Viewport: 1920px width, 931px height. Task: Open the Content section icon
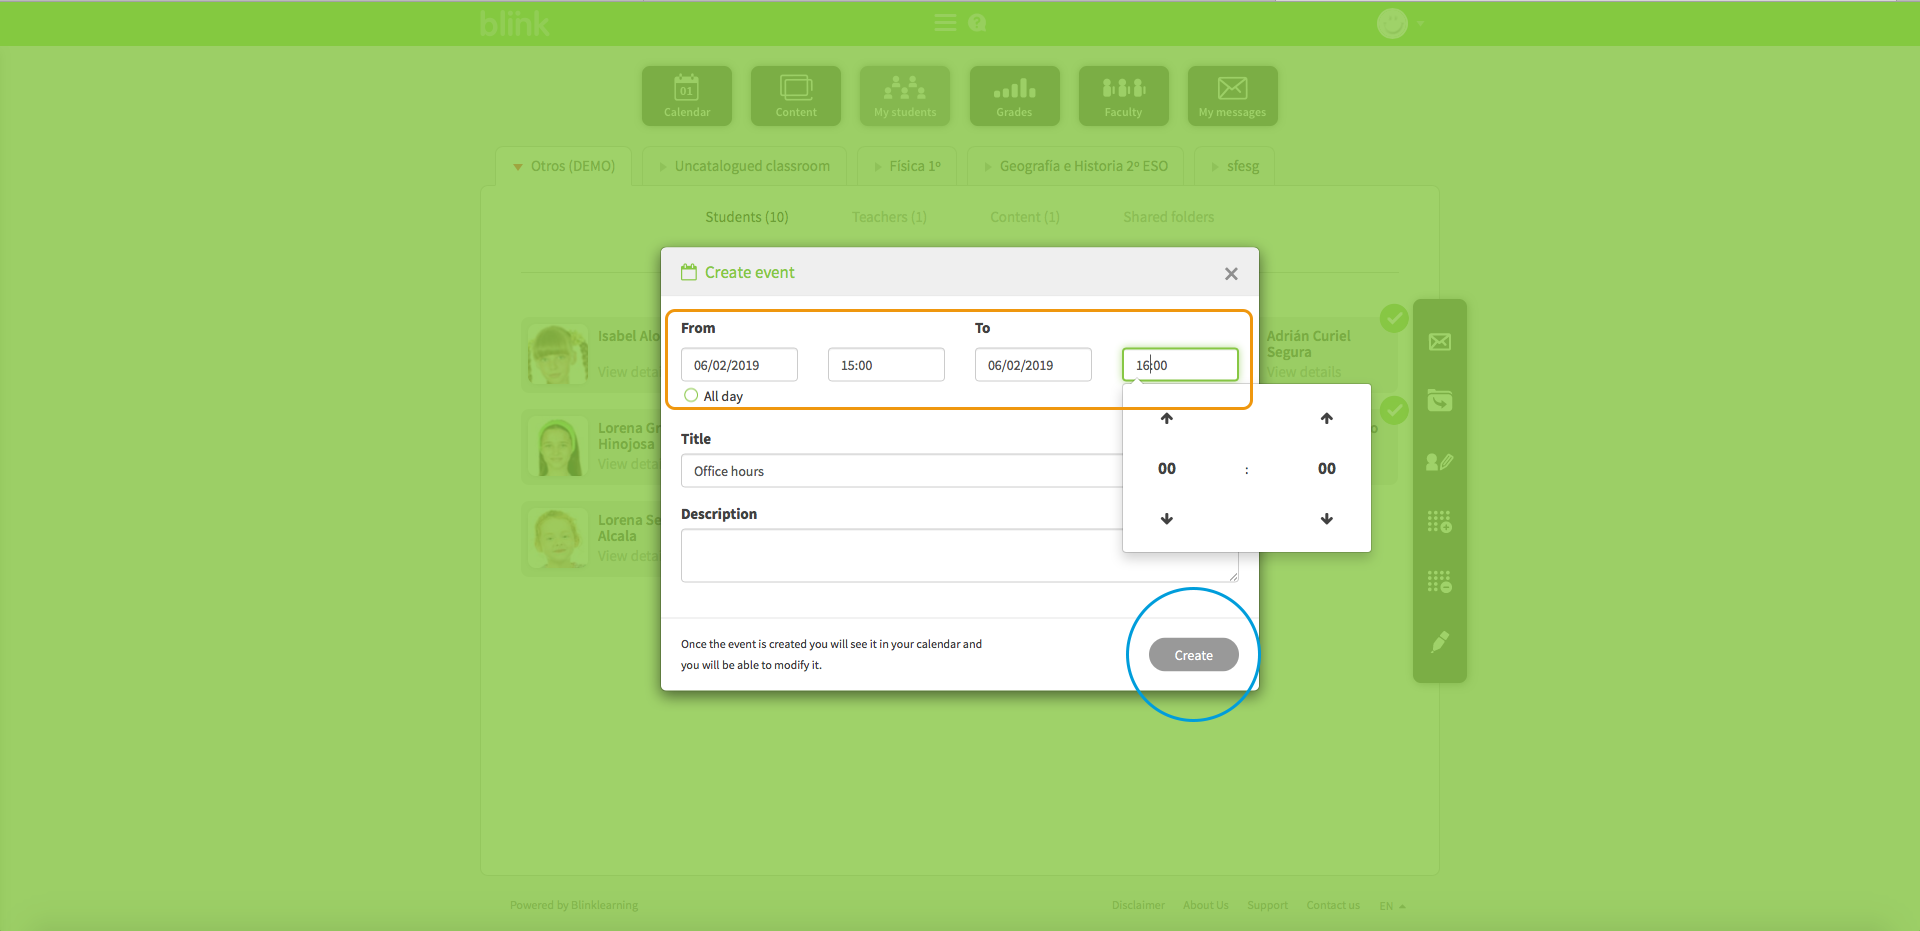click(x=795, y=95)
